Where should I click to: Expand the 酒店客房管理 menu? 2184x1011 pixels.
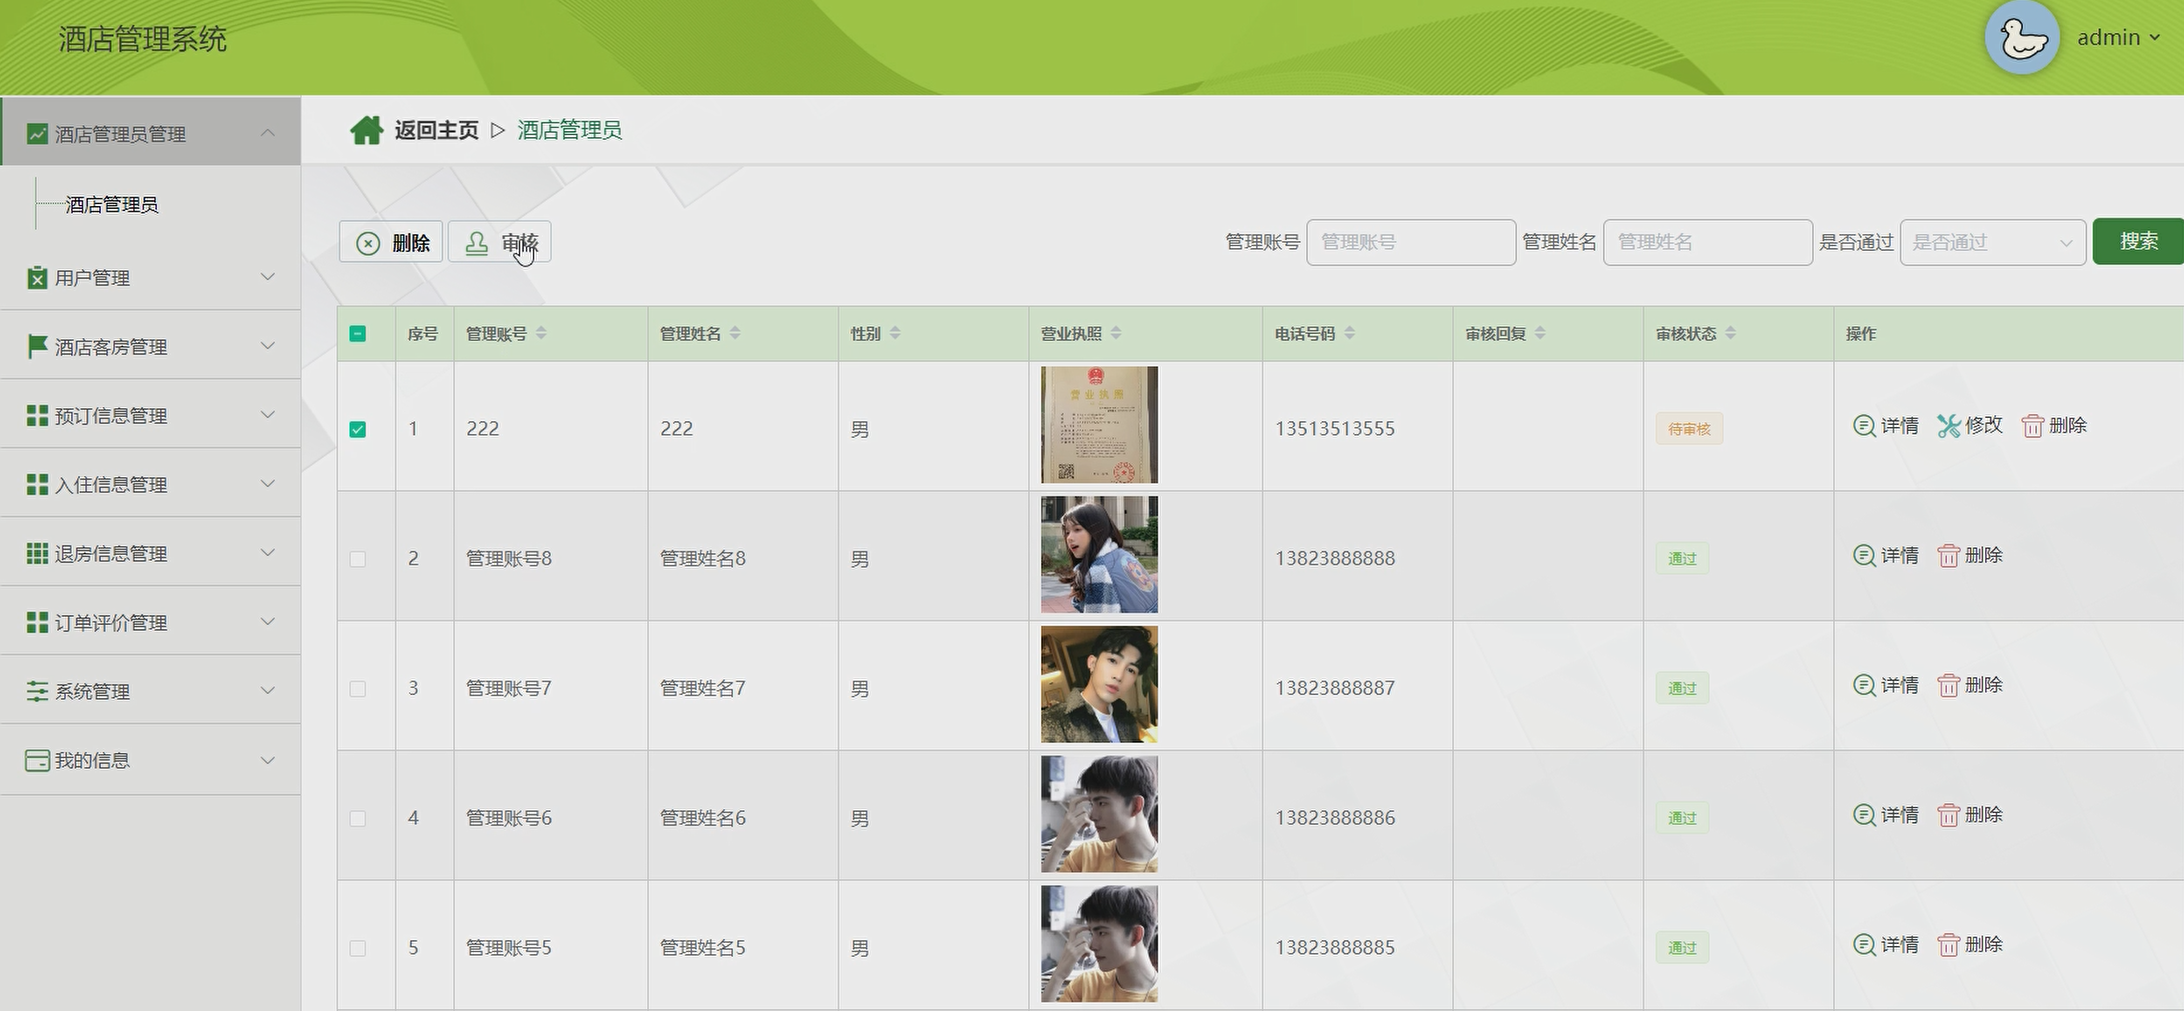click(x=151, y=346)
